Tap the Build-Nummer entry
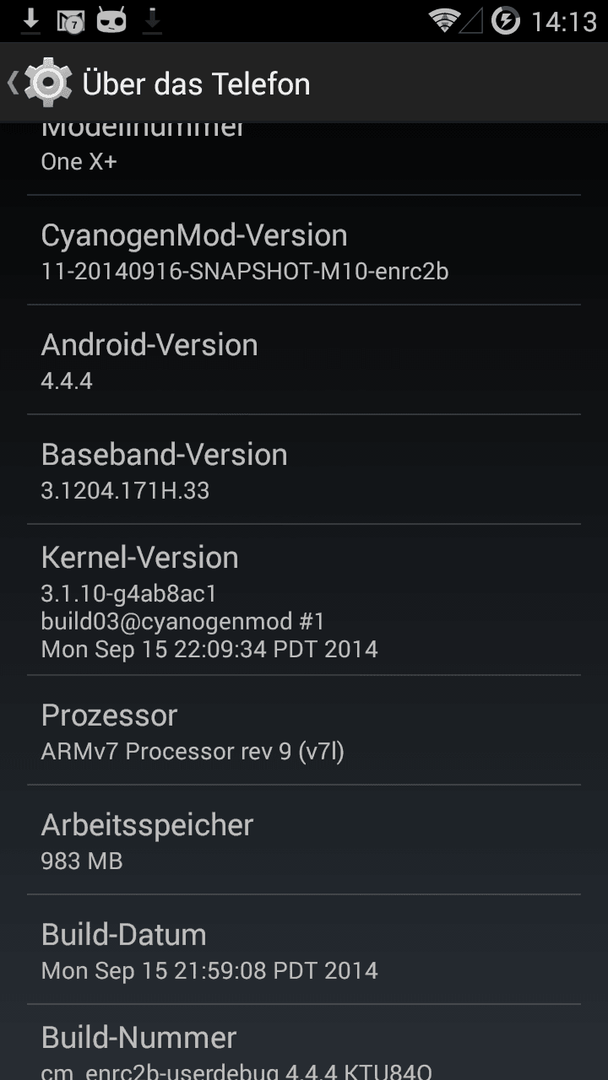 (304, 1042)
